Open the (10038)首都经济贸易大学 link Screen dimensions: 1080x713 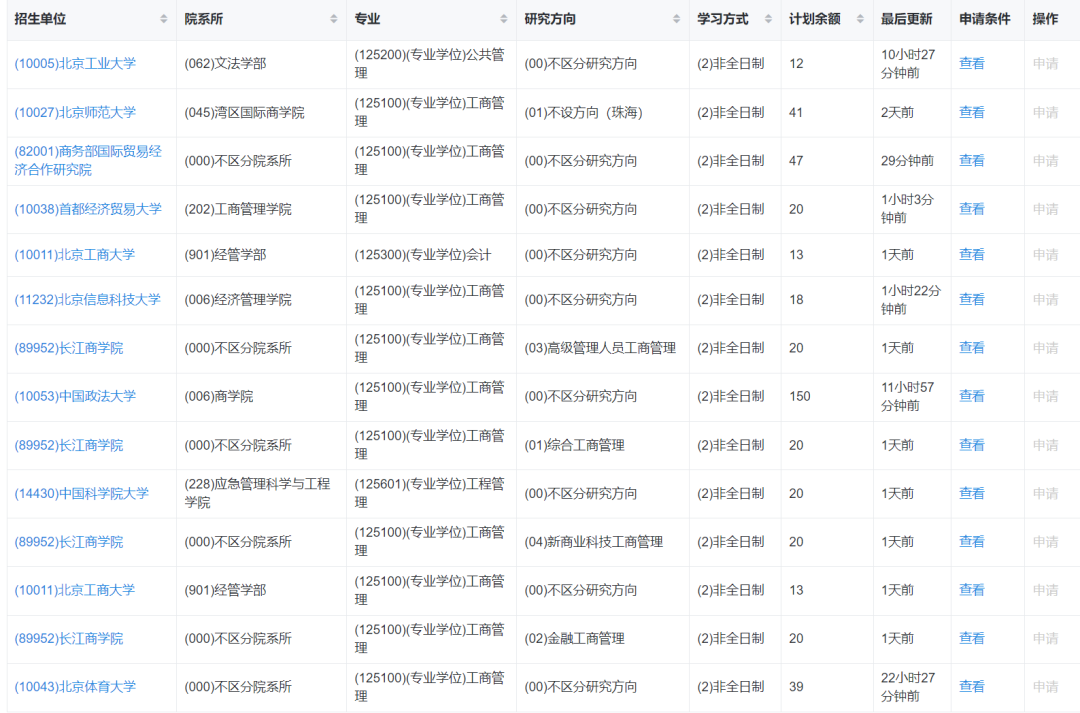tap(88, 209)
